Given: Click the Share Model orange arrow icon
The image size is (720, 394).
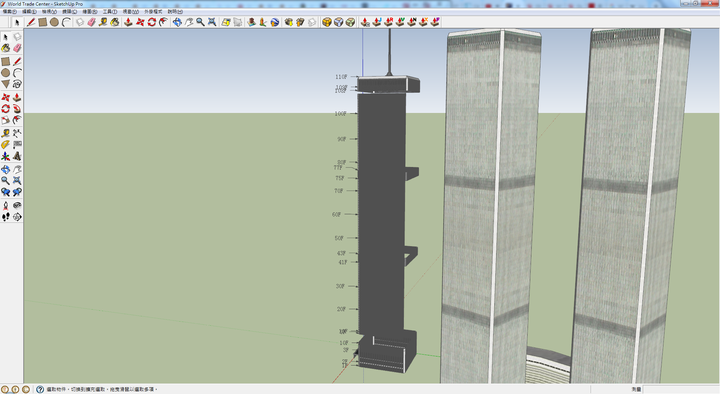Looking at the screenshot, I should [300, 22].
